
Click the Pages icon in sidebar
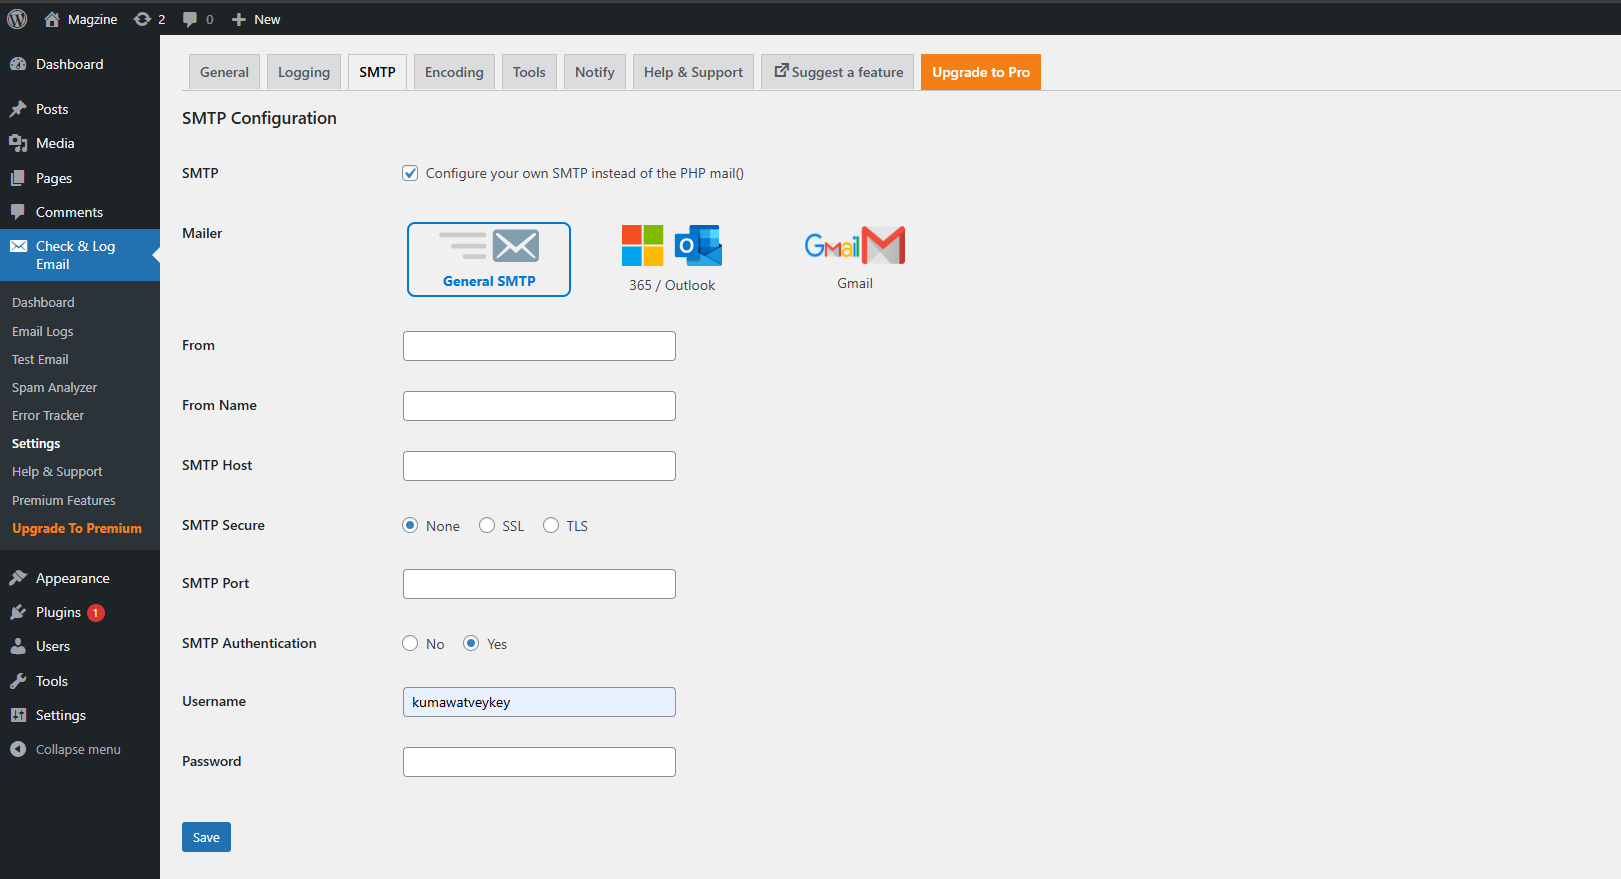coord(18,178)
